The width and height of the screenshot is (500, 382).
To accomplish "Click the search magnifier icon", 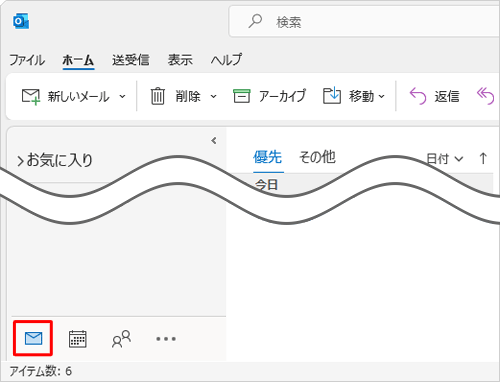I will point(255,21).
